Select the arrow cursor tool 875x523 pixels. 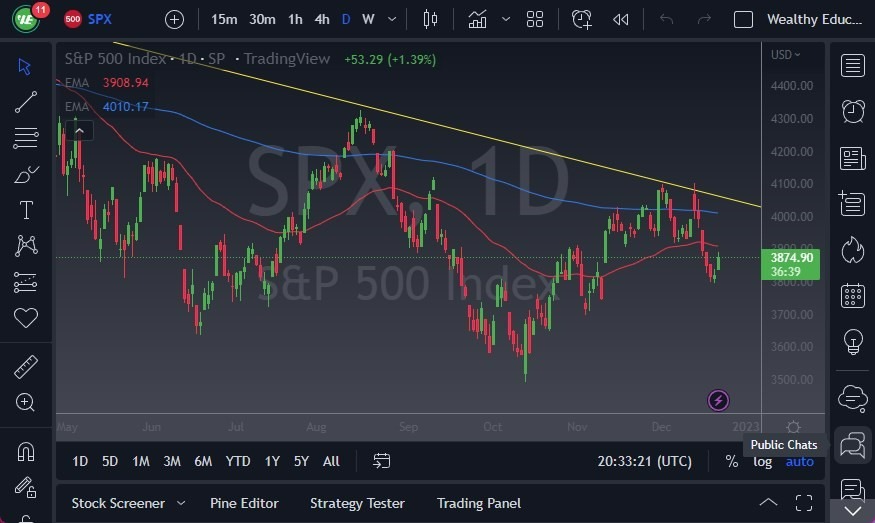pos(25,66)
